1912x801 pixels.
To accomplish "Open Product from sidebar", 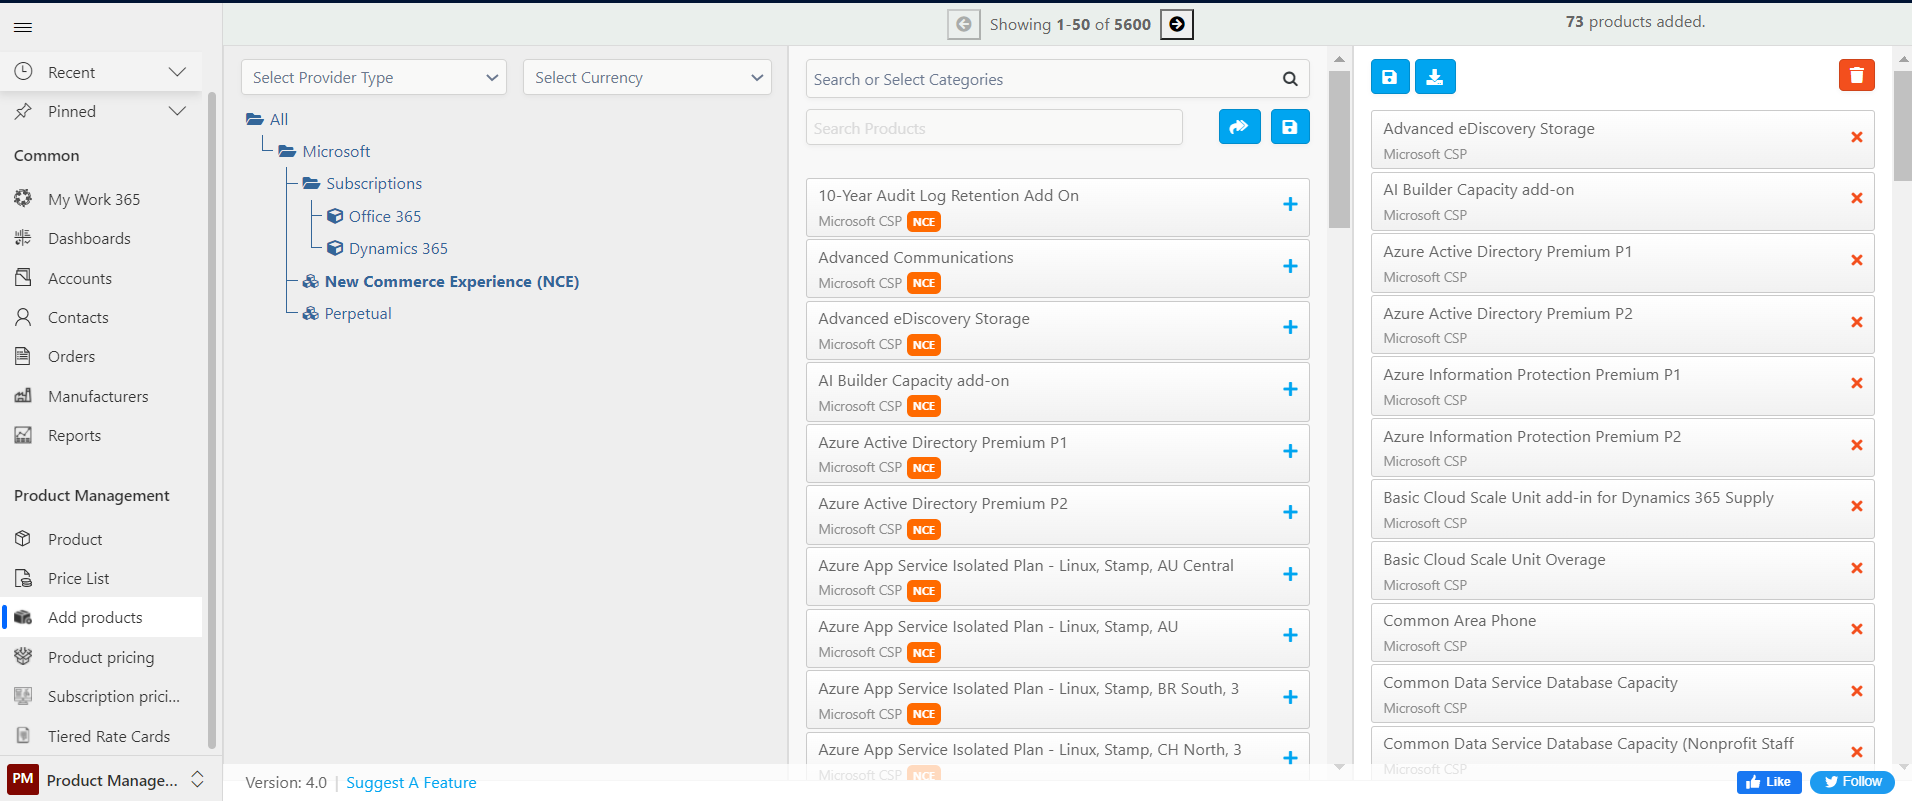I will (75, 539).
